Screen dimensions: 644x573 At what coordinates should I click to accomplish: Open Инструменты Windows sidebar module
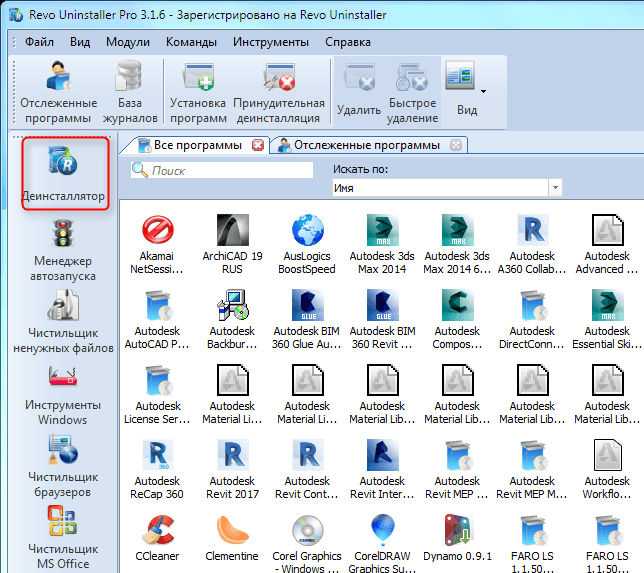coord(63,395)
